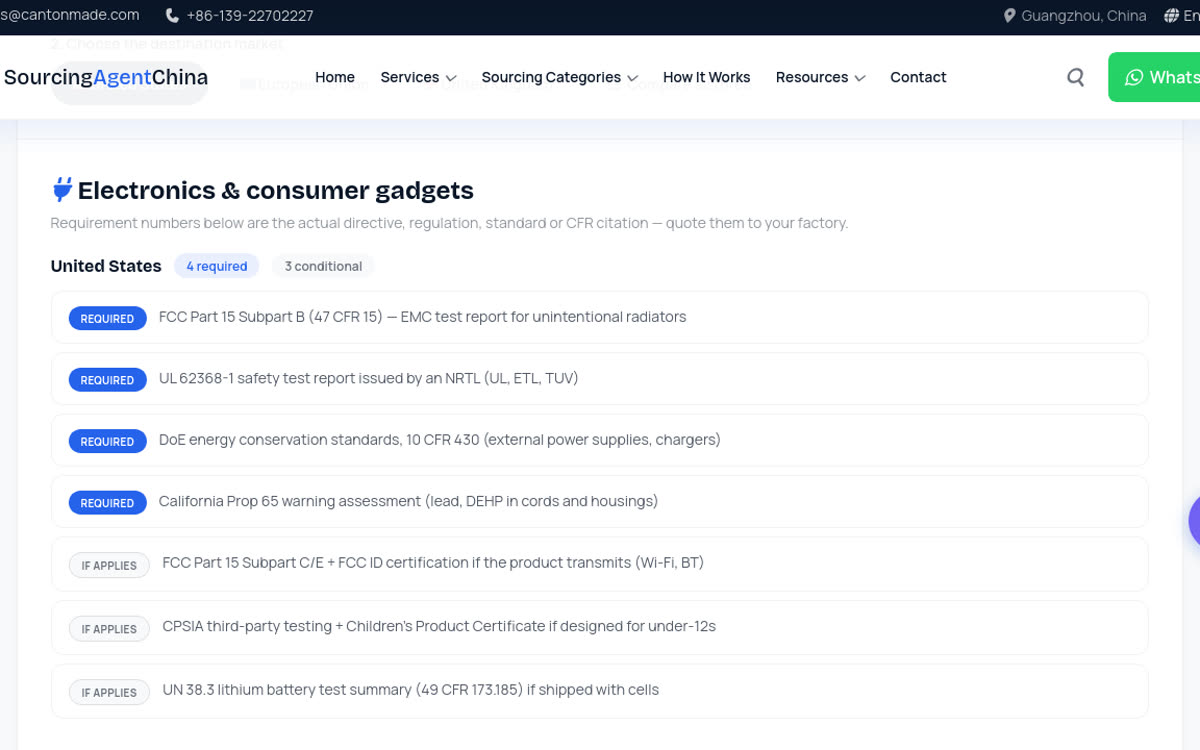The height and width of the screenshot is (750, 1200).
Task: Click the location pin icon near Guangzhou
Action: [1009, 16]
